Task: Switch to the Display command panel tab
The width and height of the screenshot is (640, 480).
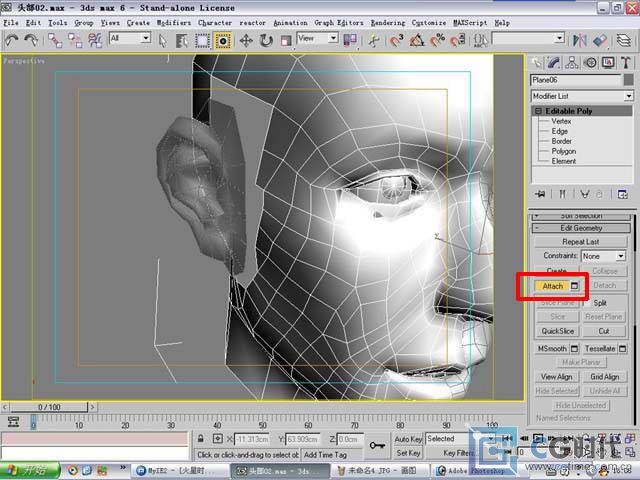Action: pyautogui.click(x=608, y=62)
